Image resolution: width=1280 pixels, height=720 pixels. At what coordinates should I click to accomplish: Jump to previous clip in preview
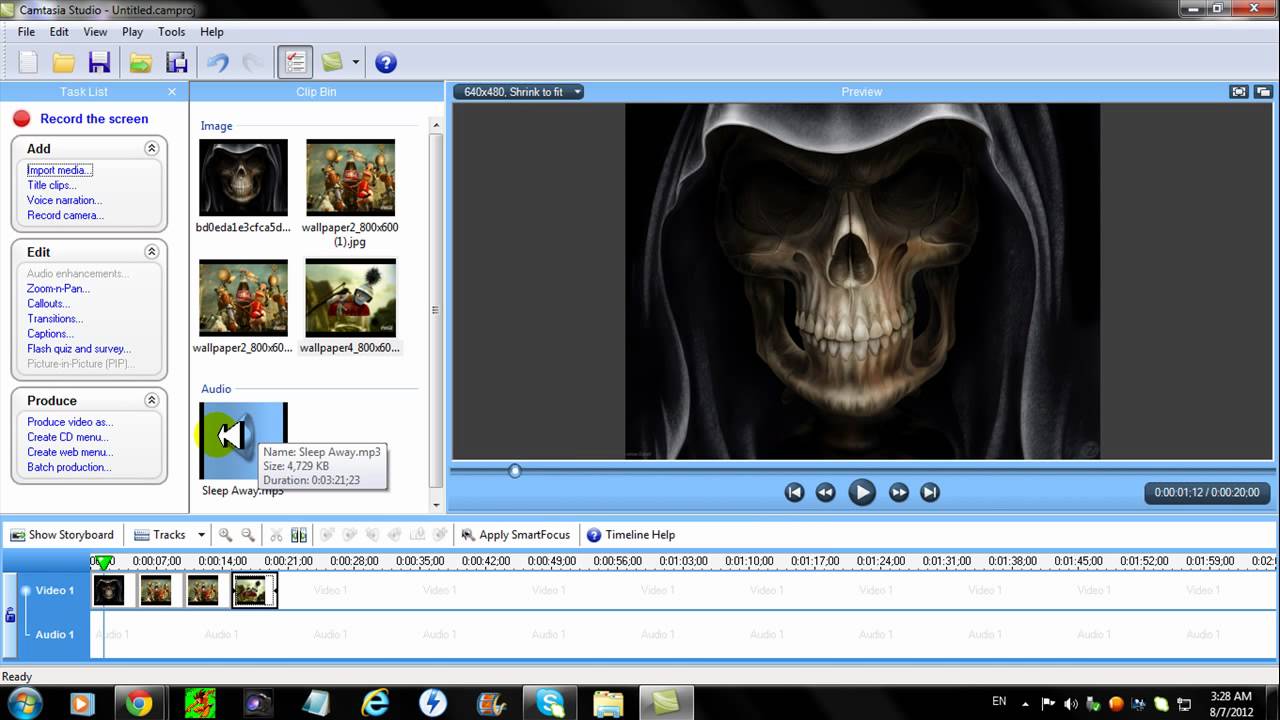point(794,492)
